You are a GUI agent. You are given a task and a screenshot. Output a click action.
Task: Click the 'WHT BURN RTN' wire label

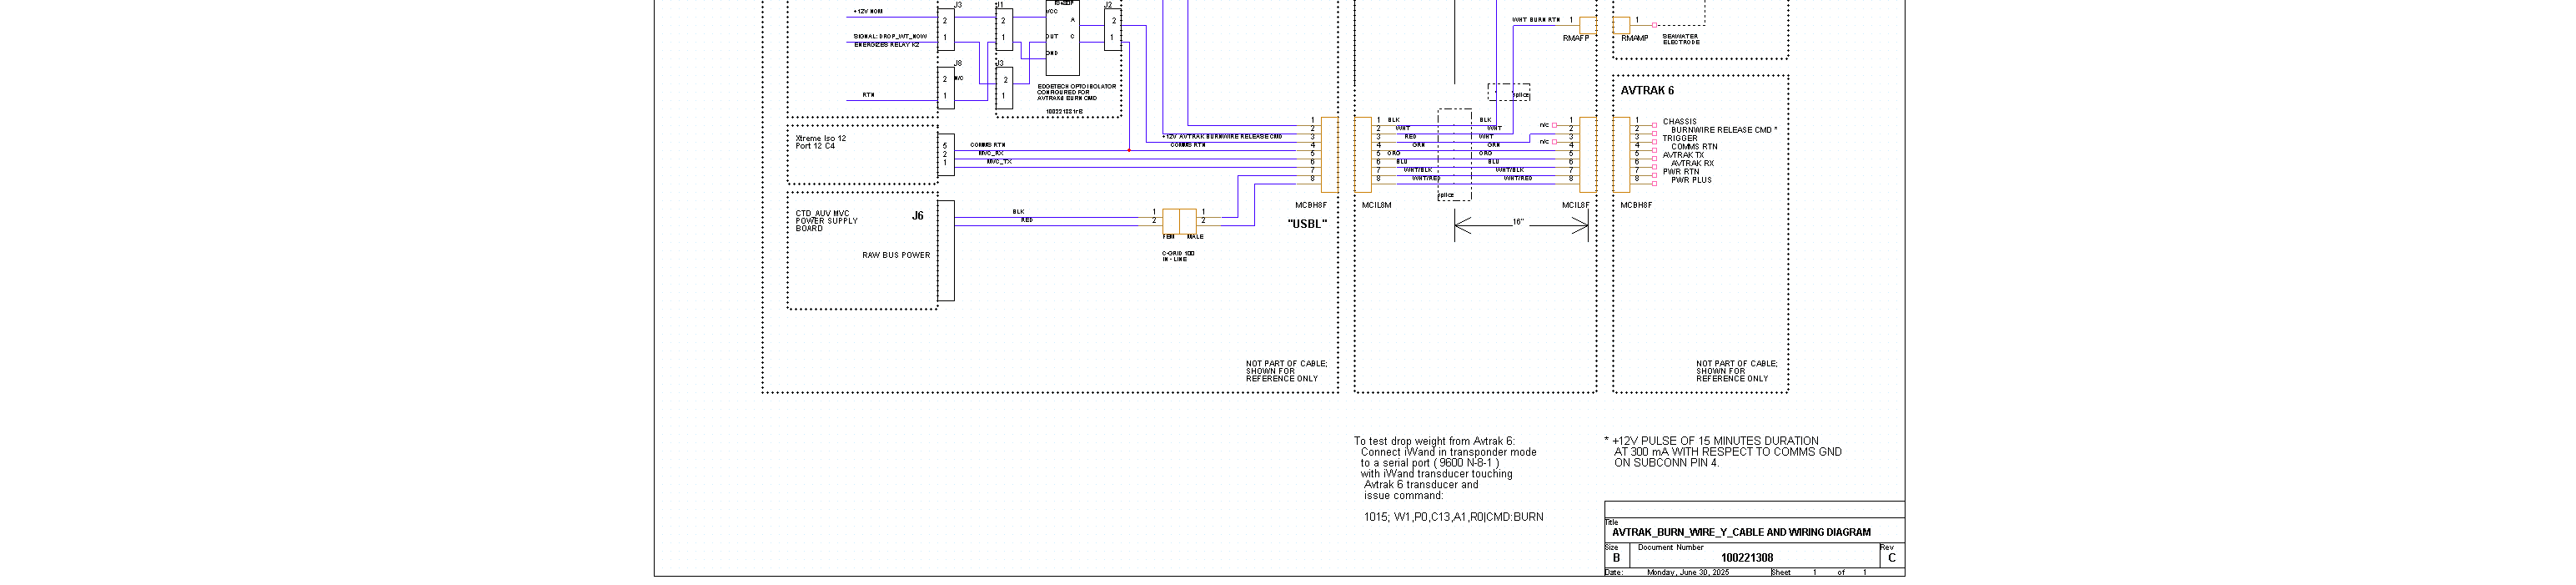pyautogui.click(x=1535, y=20)
